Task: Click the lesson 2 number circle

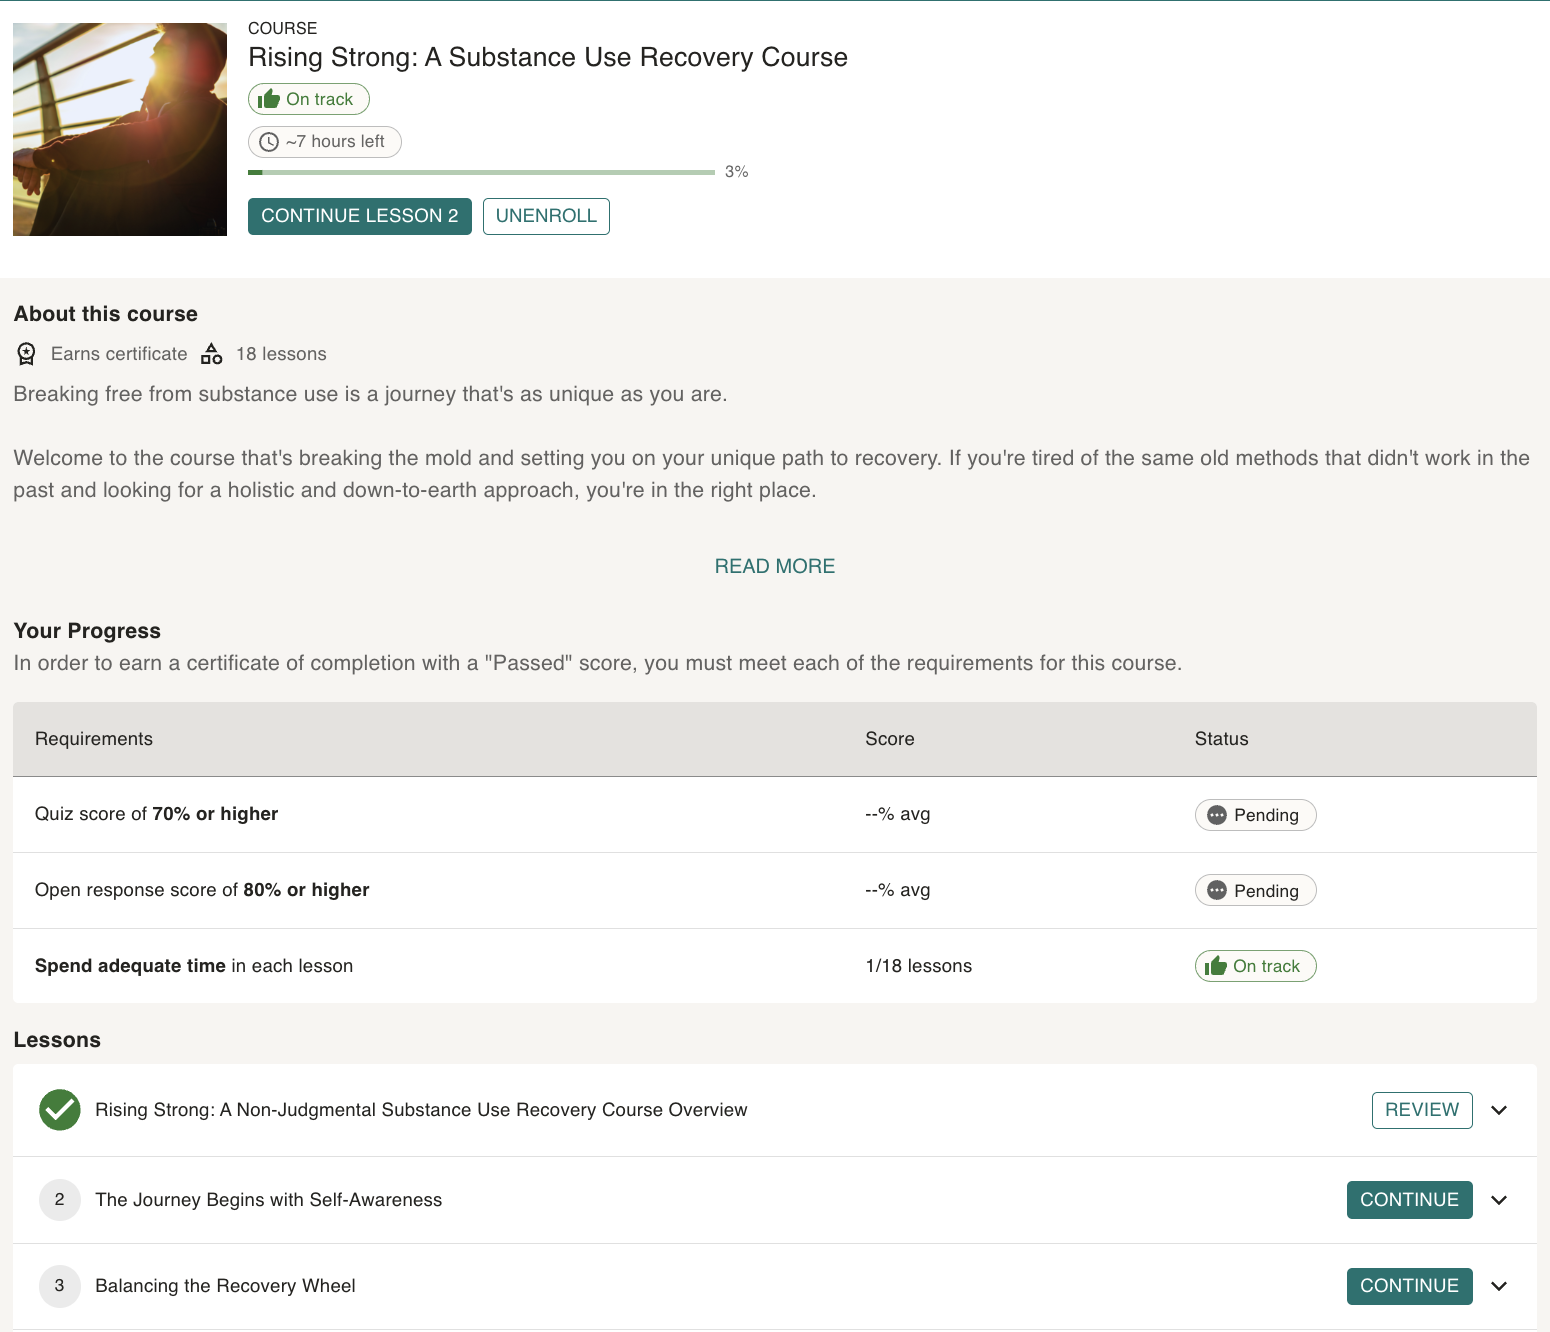Action: click(60, 1200)
